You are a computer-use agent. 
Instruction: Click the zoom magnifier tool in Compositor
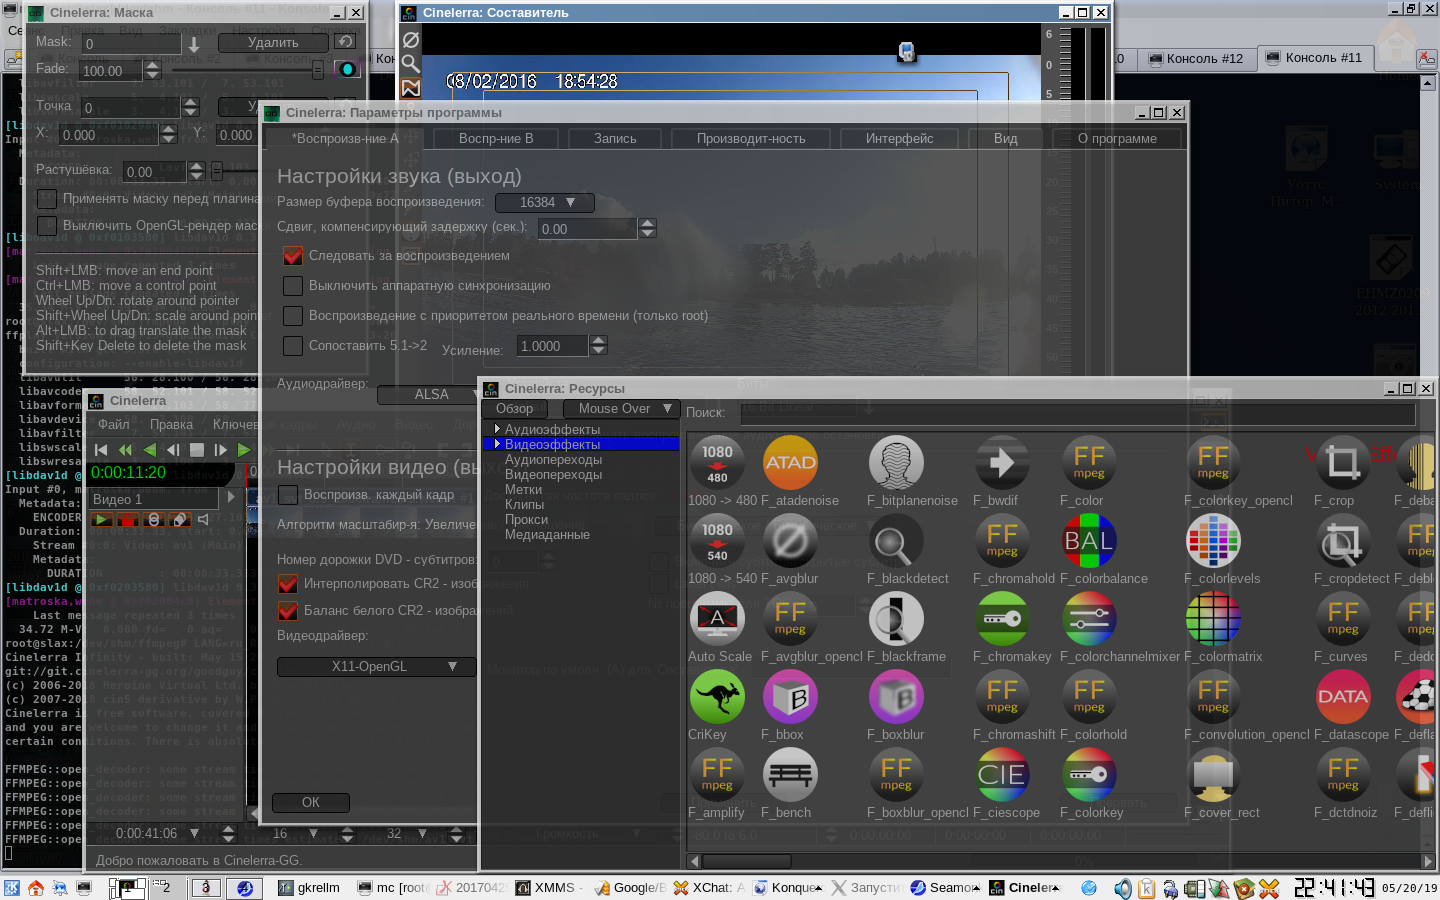410,64
